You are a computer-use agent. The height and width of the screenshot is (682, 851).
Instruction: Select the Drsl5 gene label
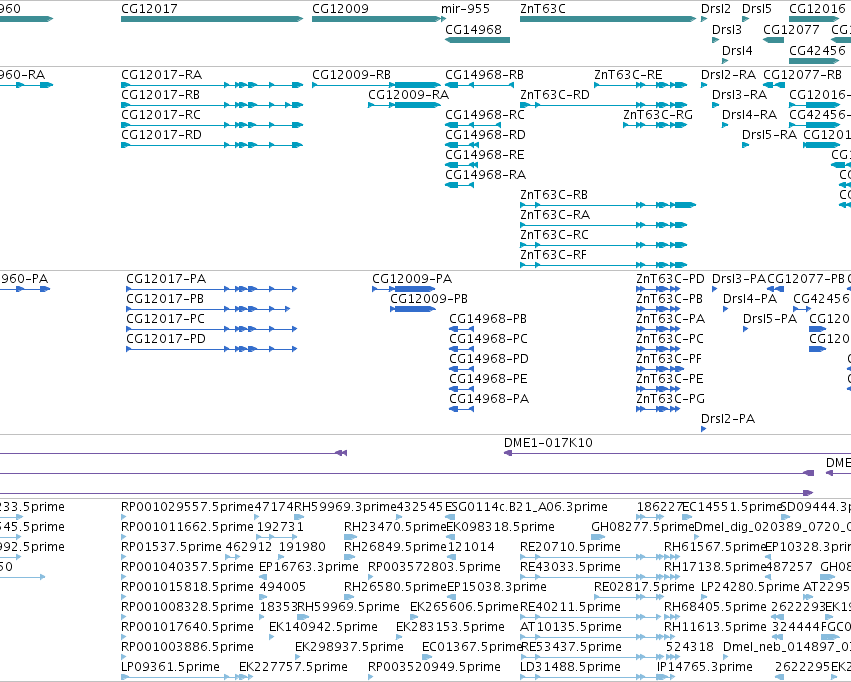click(x=757, y=9)
